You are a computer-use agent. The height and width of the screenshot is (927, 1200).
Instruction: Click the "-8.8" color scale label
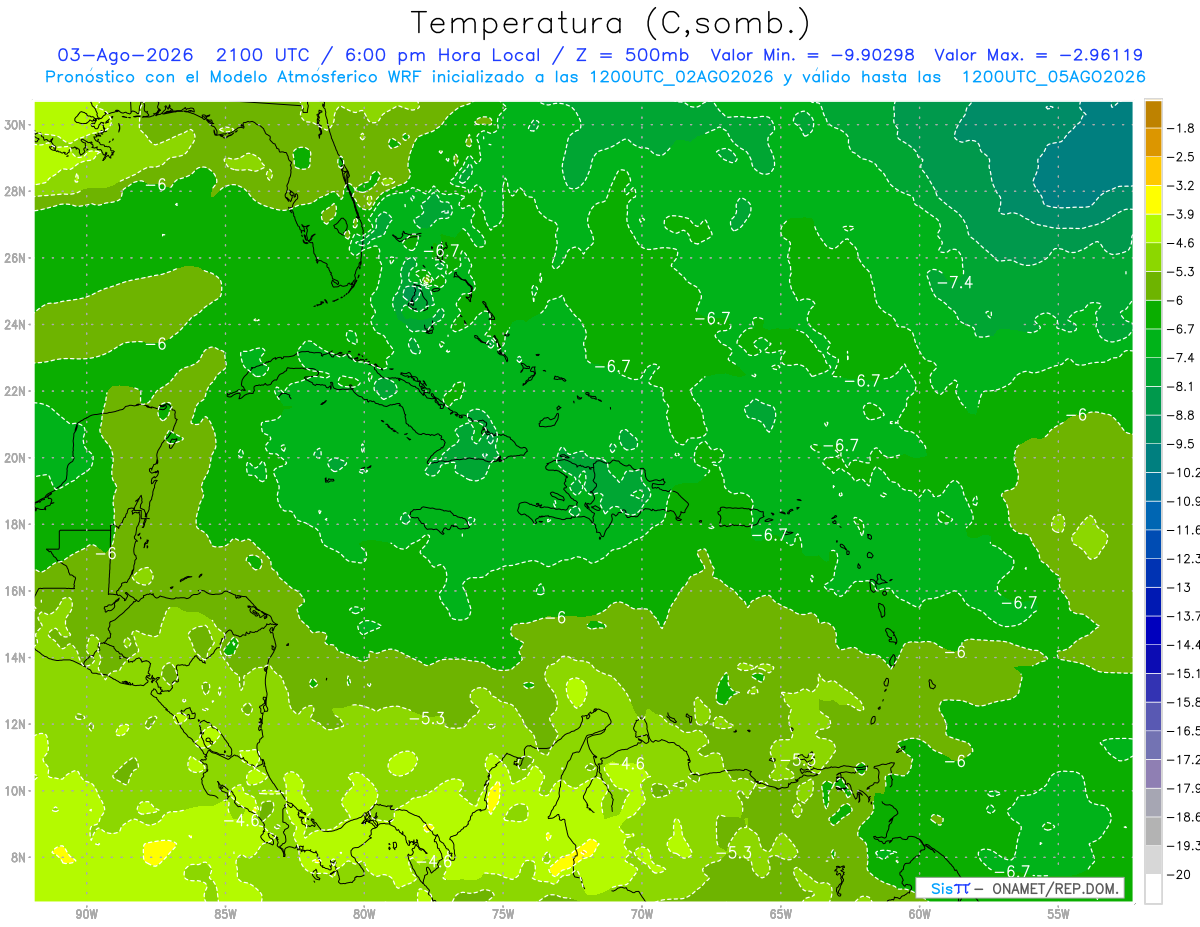(1180, 415)
